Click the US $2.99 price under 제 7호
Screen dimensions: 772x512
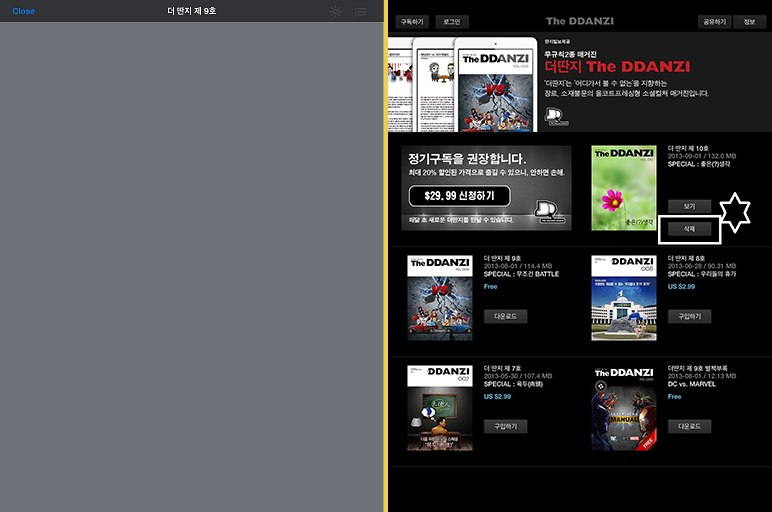(x=497, y=396)
